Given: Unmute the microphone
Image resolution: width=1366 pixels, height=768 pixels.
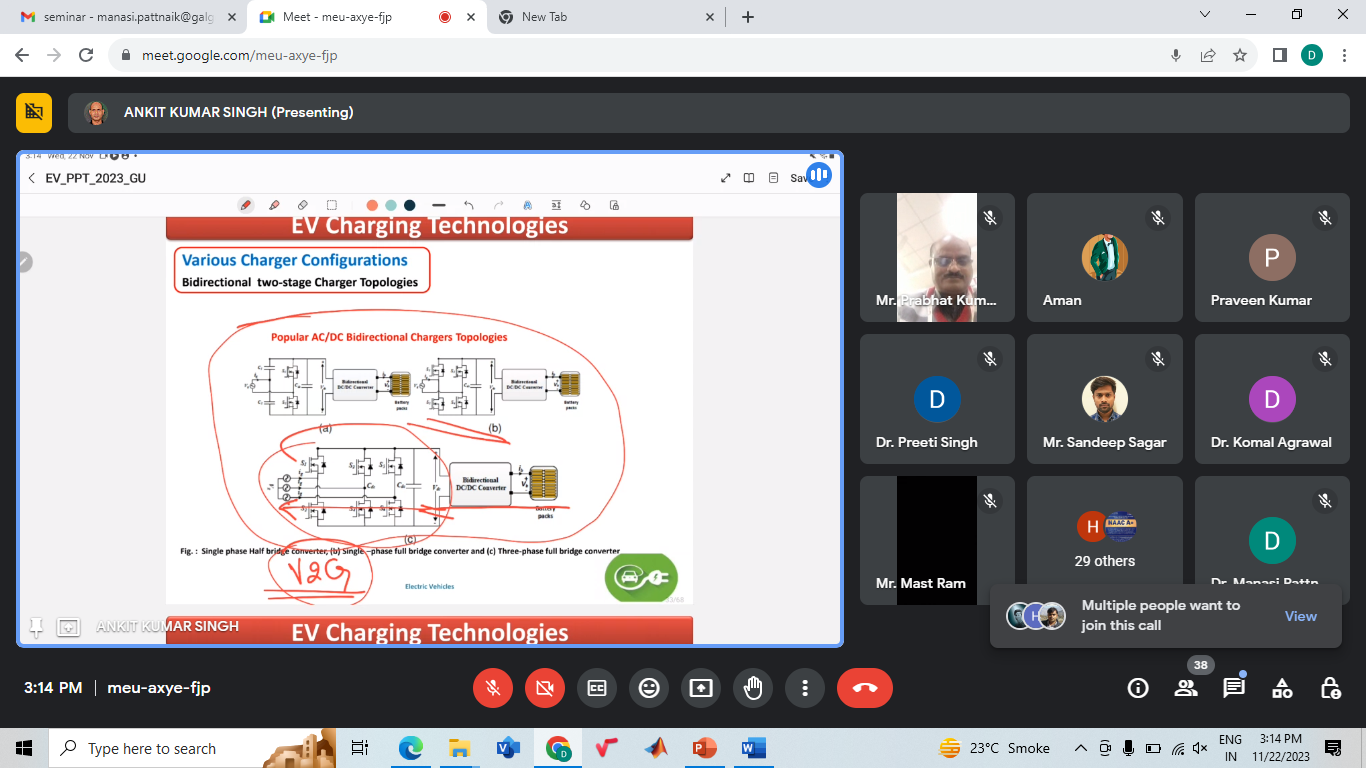Looking at the screenshot, I should [x=493, y=688].
